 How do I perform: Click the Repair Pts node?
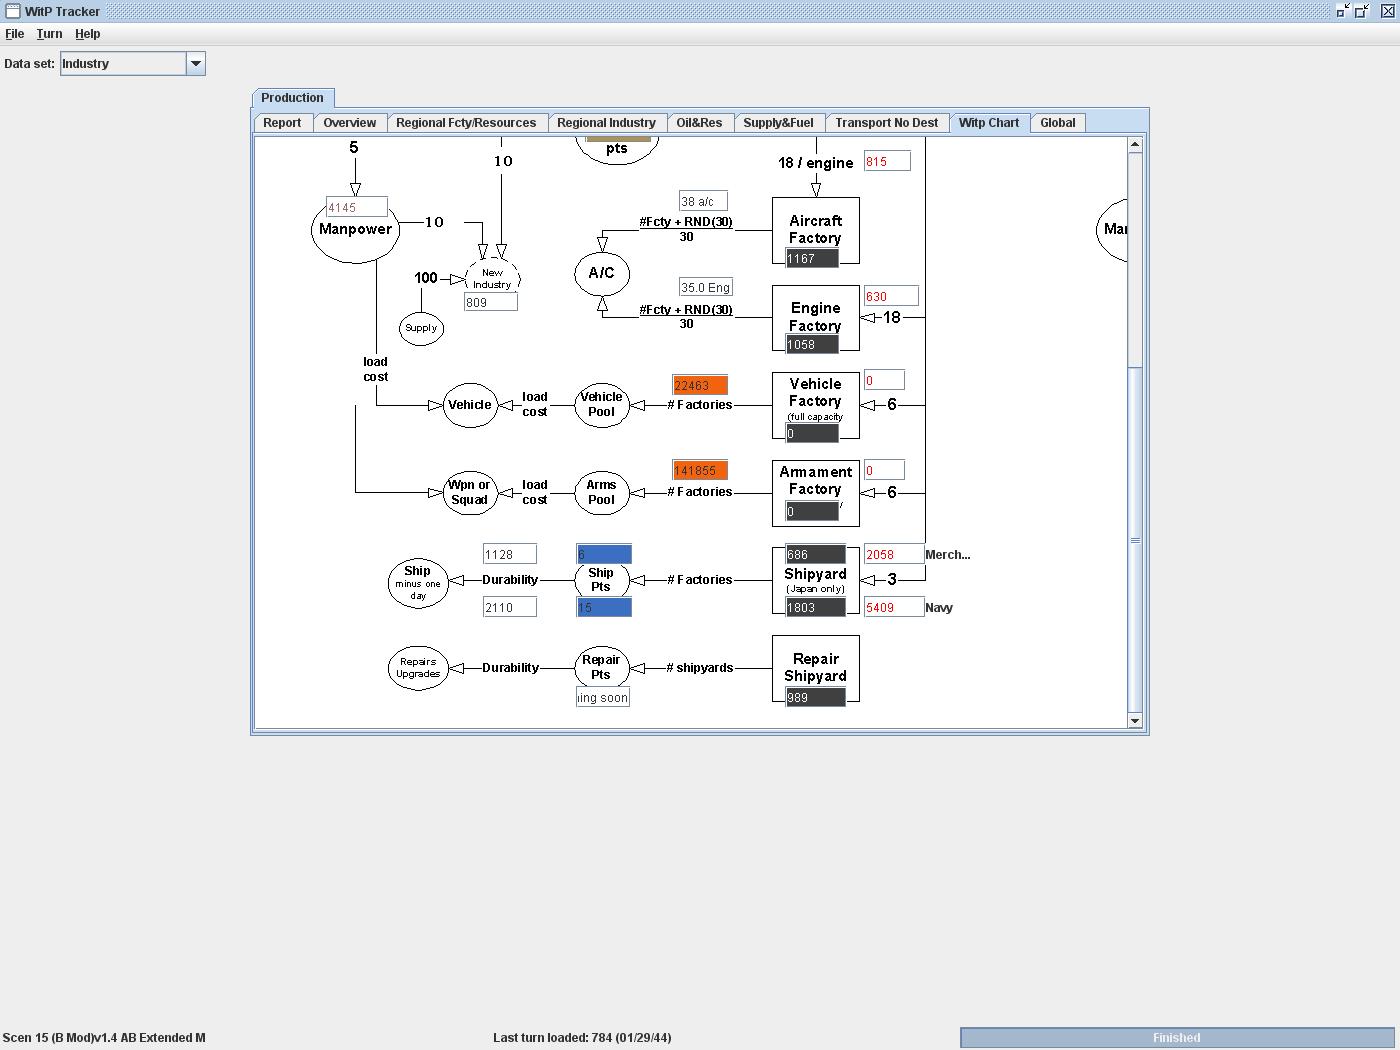(601, 667)
